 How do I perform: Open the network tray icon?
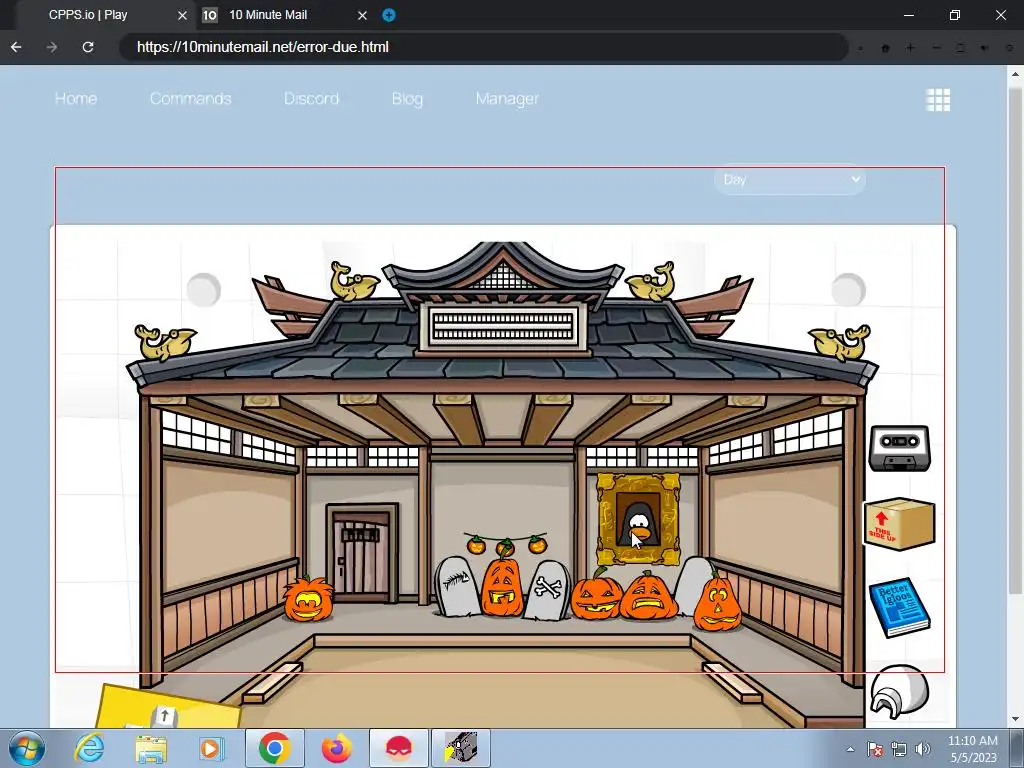click(x=899, y=749)
